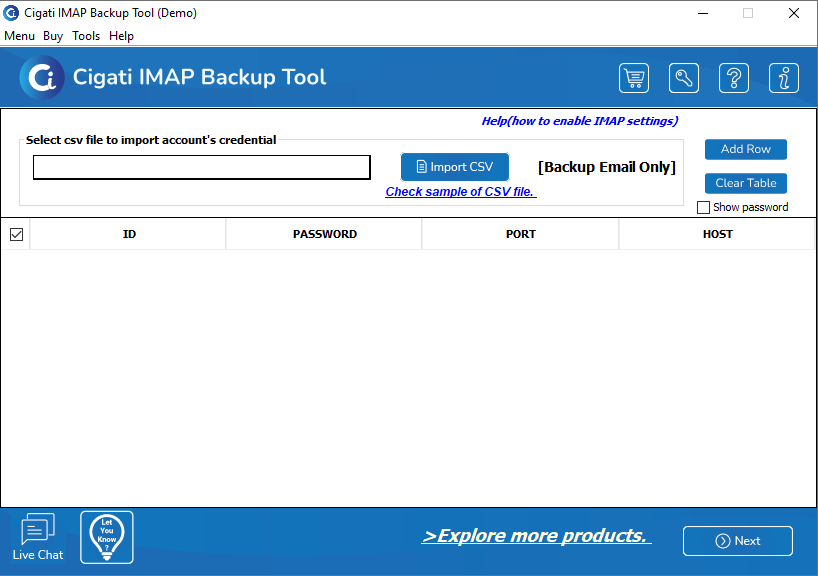Open the how to enable IMAP settings help link
The width and height of the screenshot is (818, 576).
click(580, 121)
